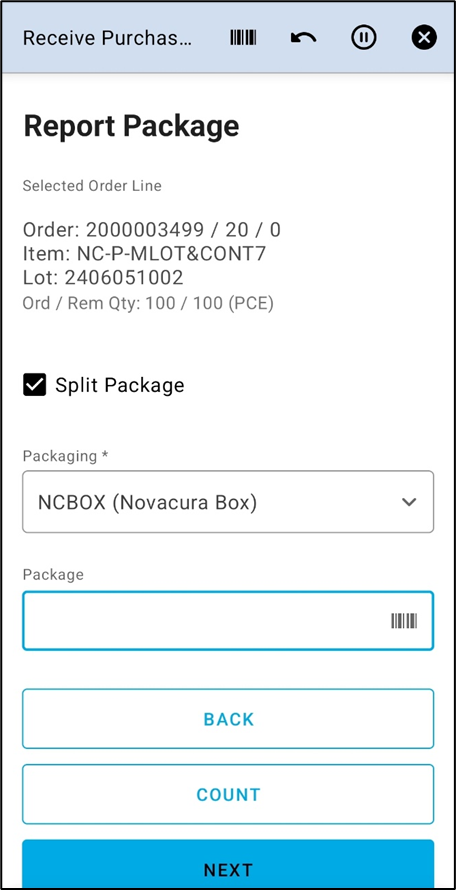Click the Receive Purchas... header title
This screenshot has height=890, width=456.
coord(107,38)
